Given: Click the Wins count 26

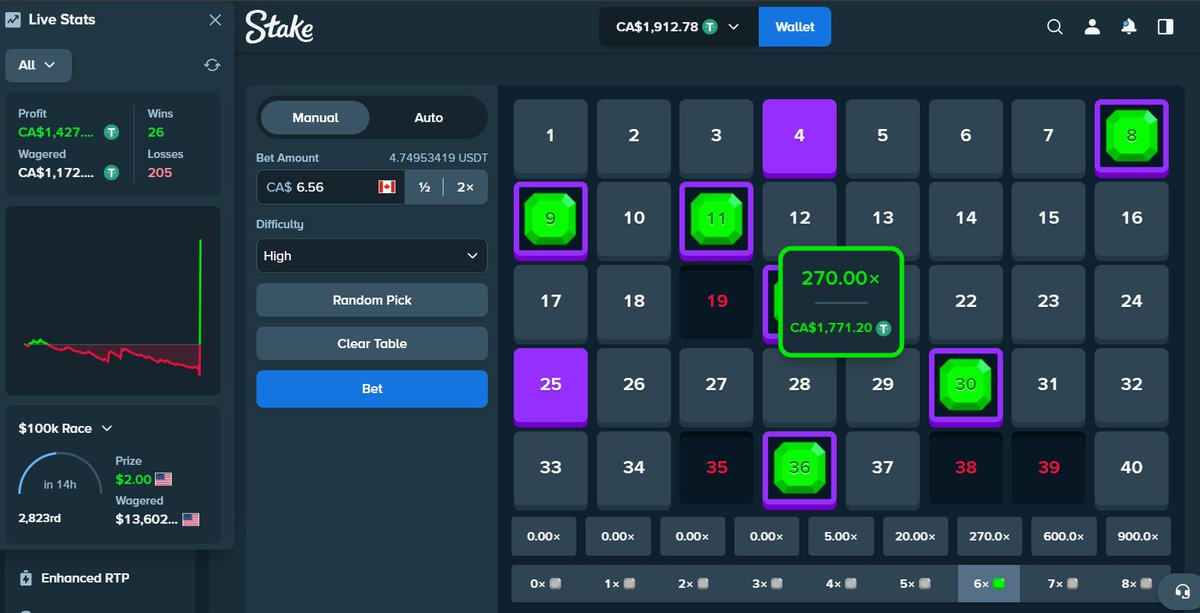Looking at the screenshot, I should [x=156, y=132].
